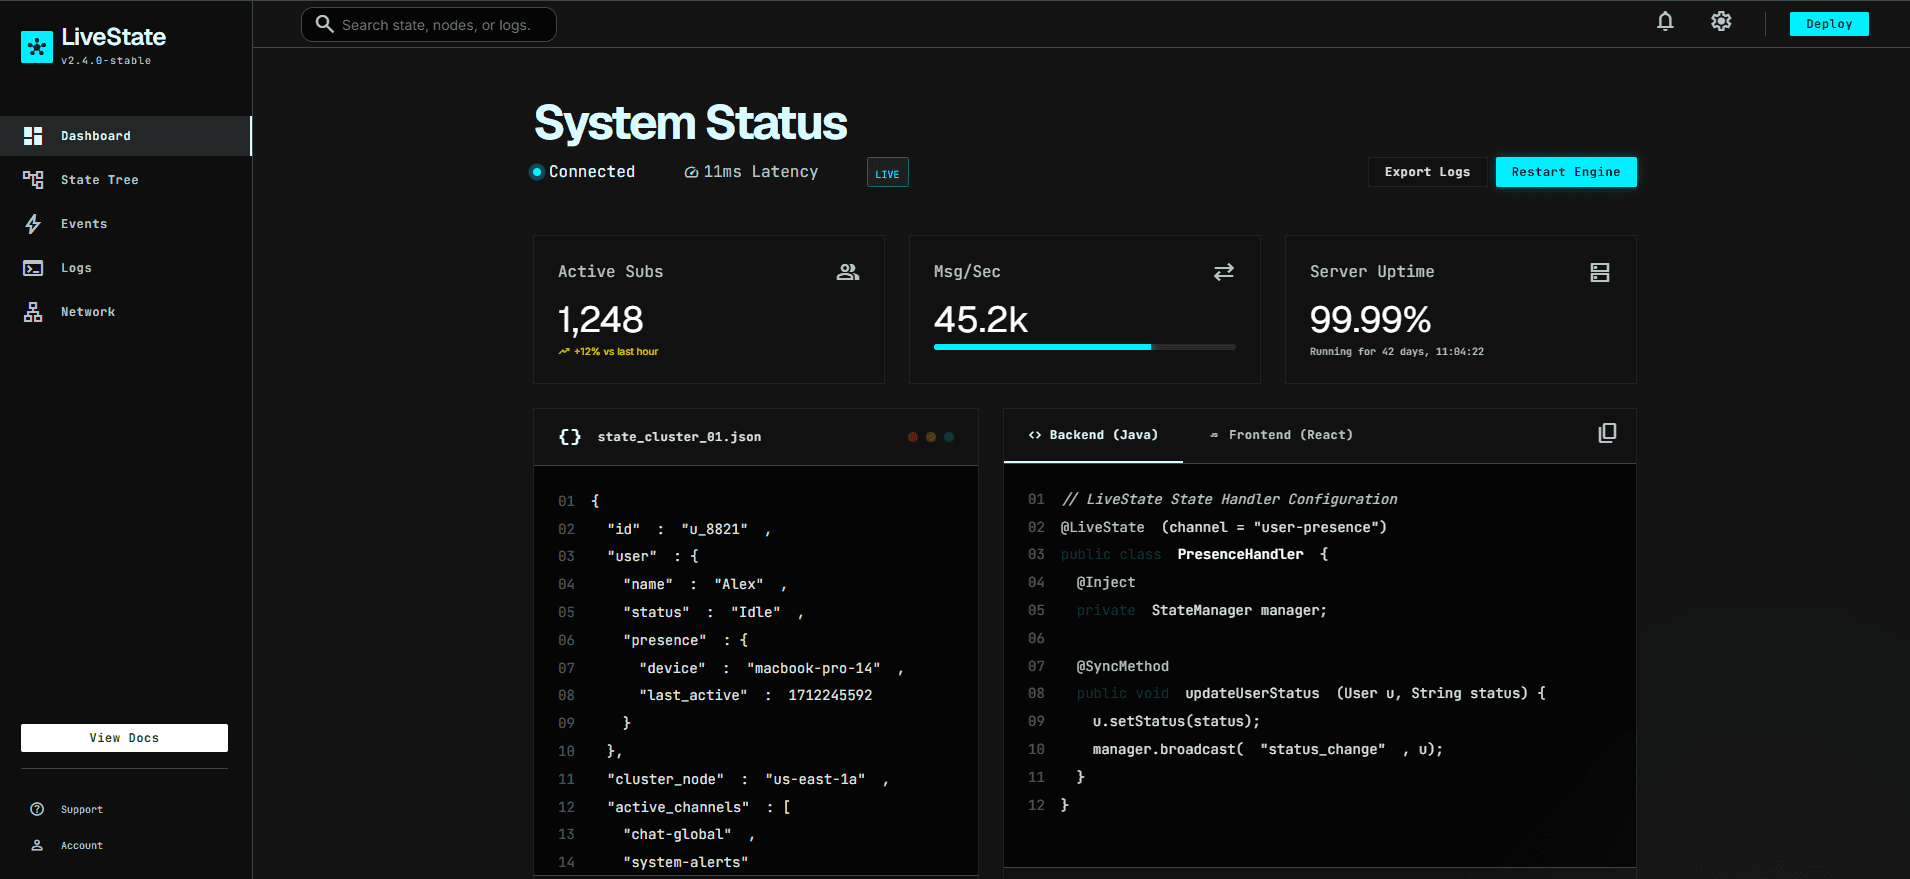The image size is (1910, 879).
Task: Open notifications bell icon
Action: pyautogui.click(x=1665, y=21)
